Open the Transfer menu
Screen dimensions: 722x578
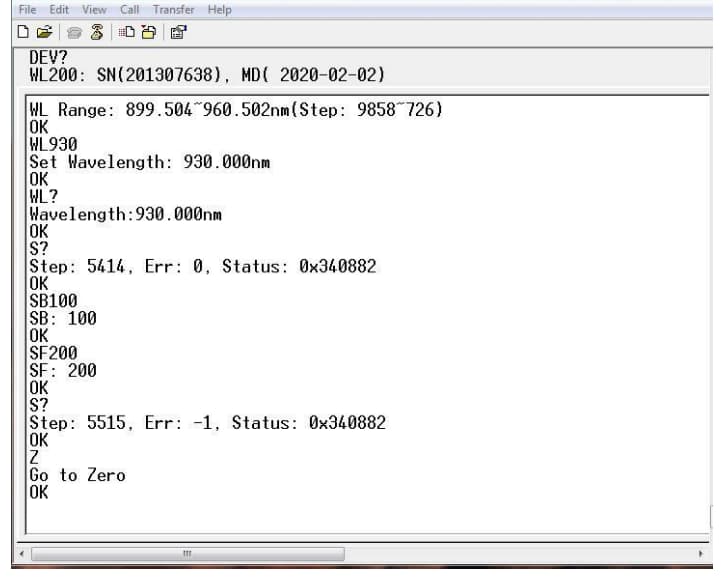[174, 9]
